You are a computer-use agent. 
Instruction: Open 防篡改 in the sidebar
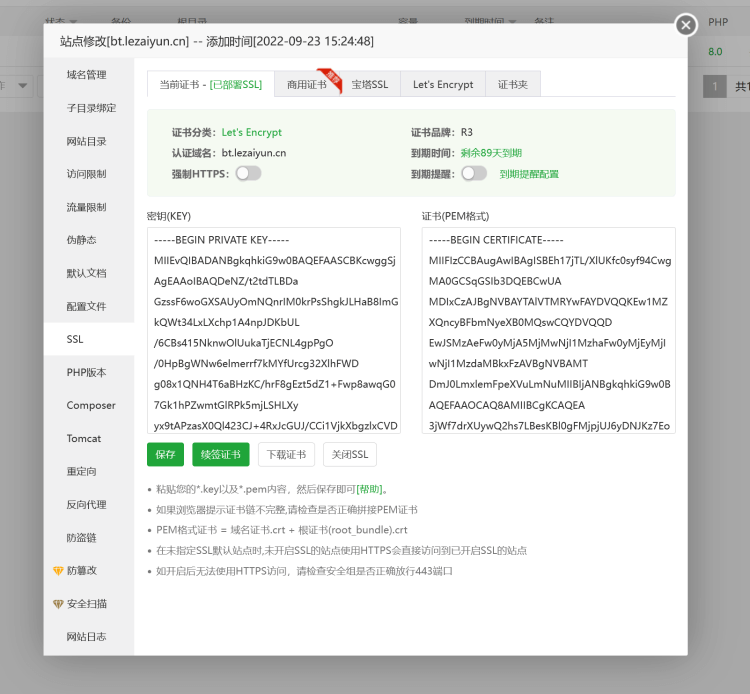pos(89,571)
